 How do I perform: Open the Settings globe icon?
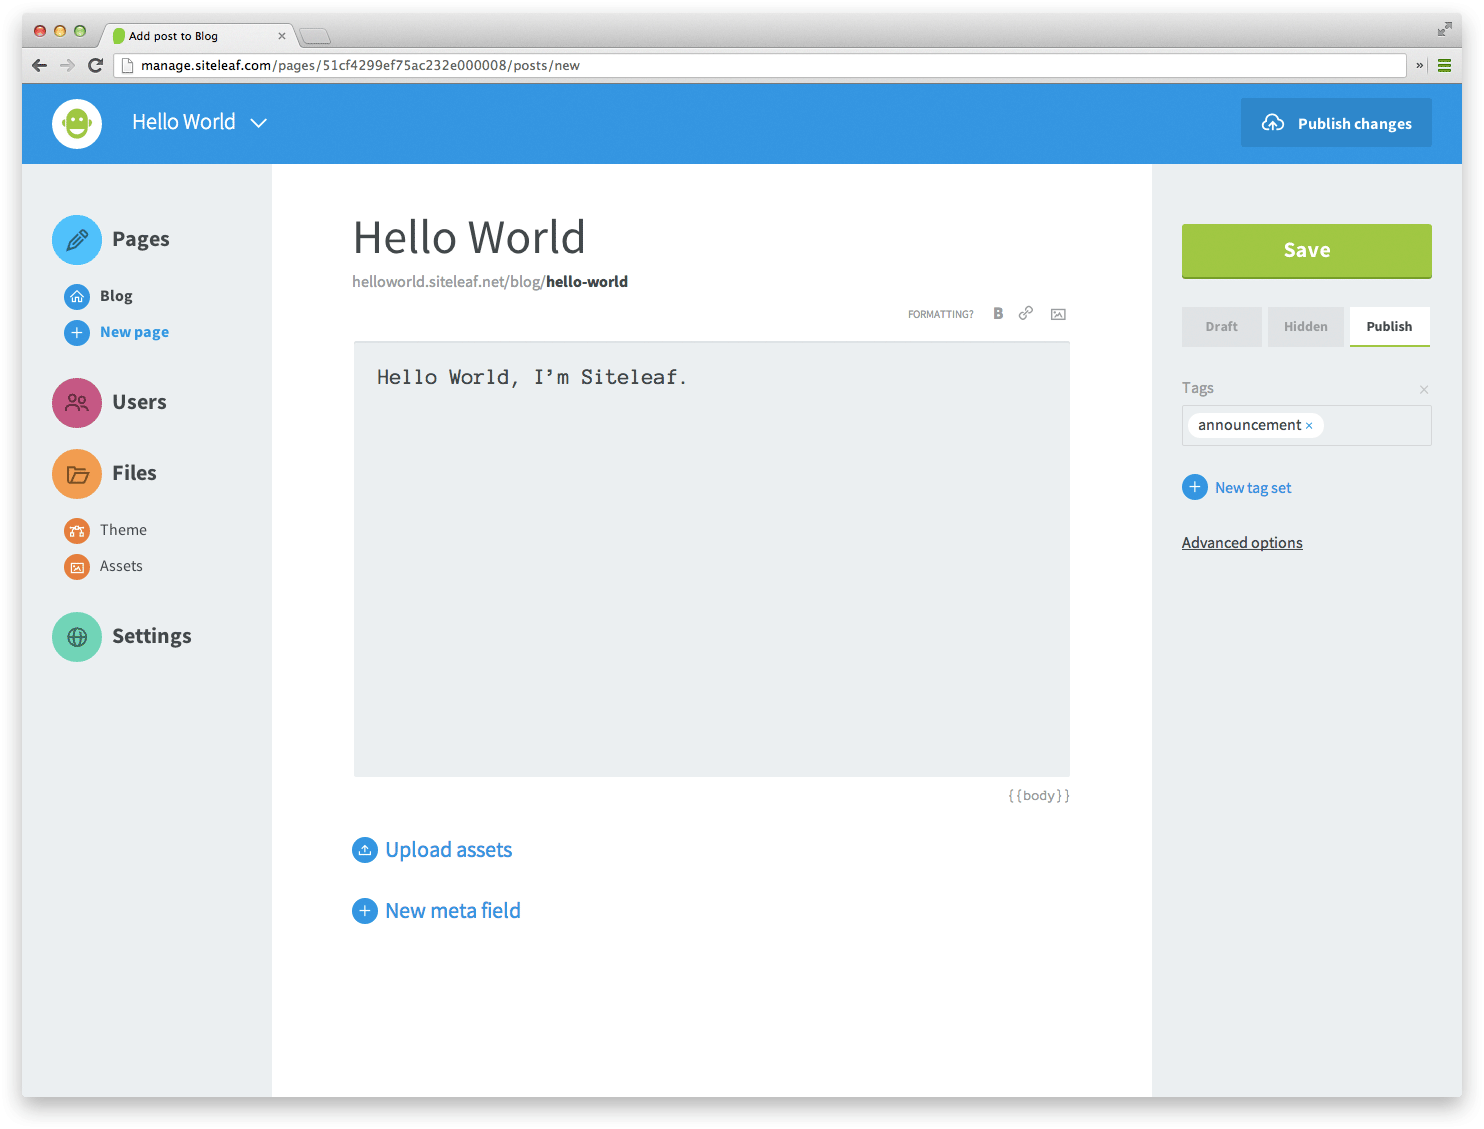pyautogui.click(x=77, y=637)
